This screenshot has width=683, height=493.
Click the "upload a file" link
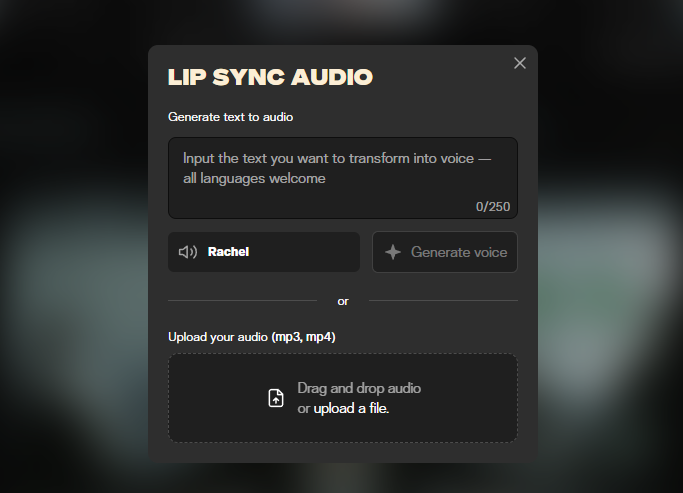click(x=351, y=408)
